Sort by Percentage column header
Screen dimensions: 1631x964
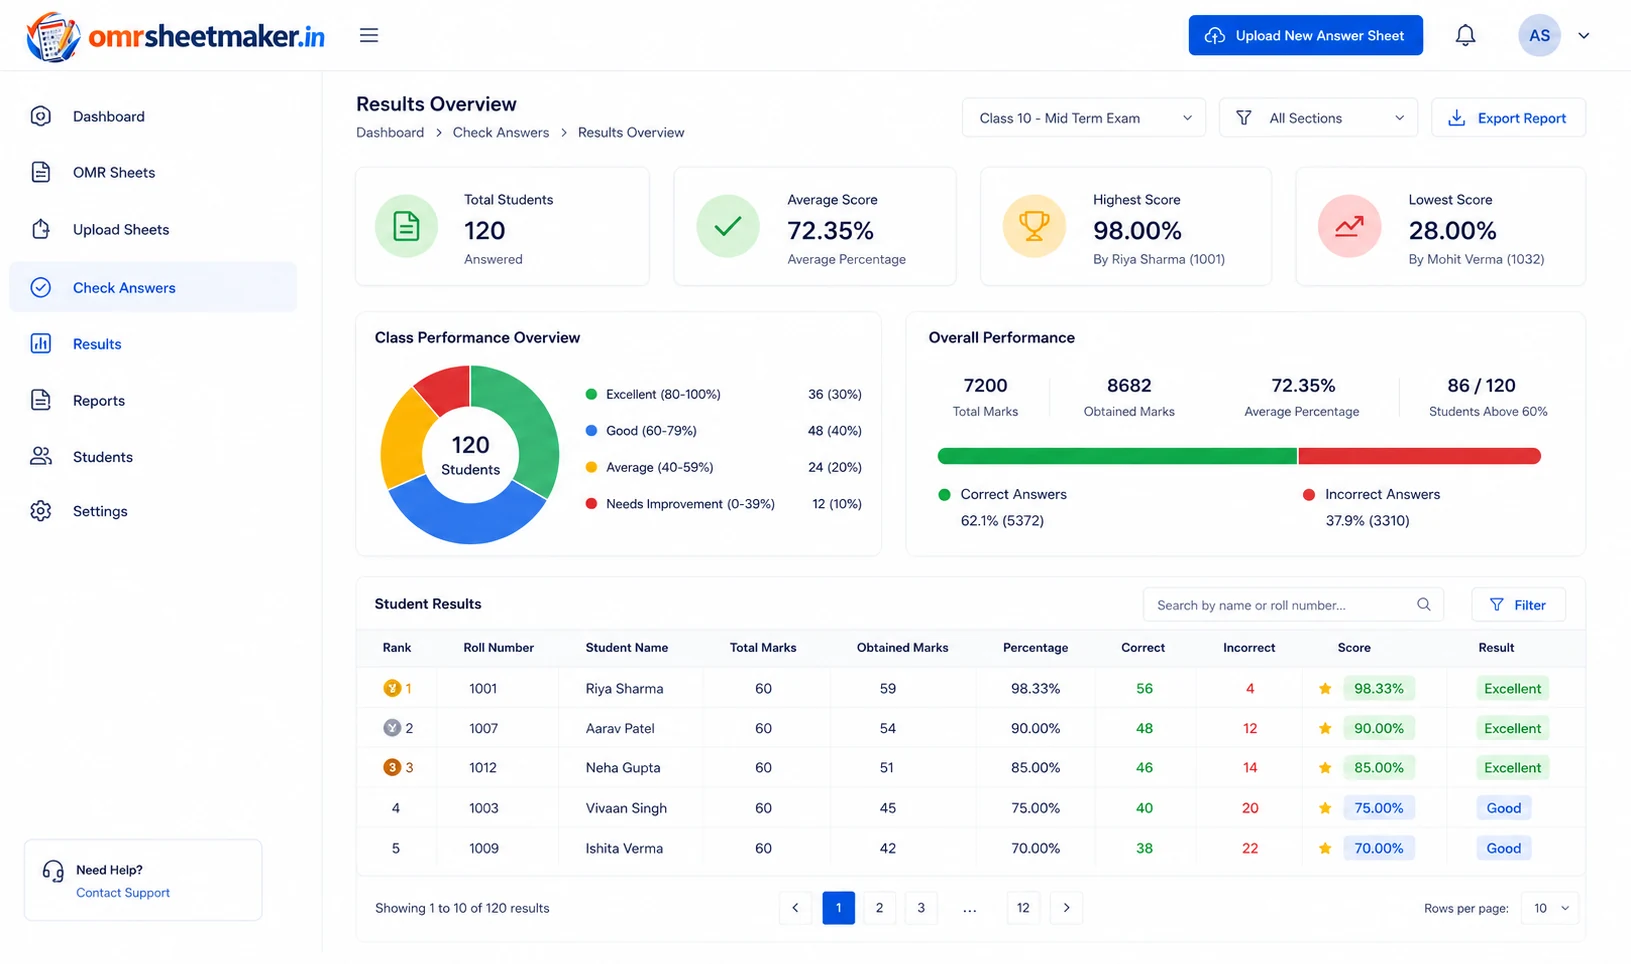pos(1035,648)
